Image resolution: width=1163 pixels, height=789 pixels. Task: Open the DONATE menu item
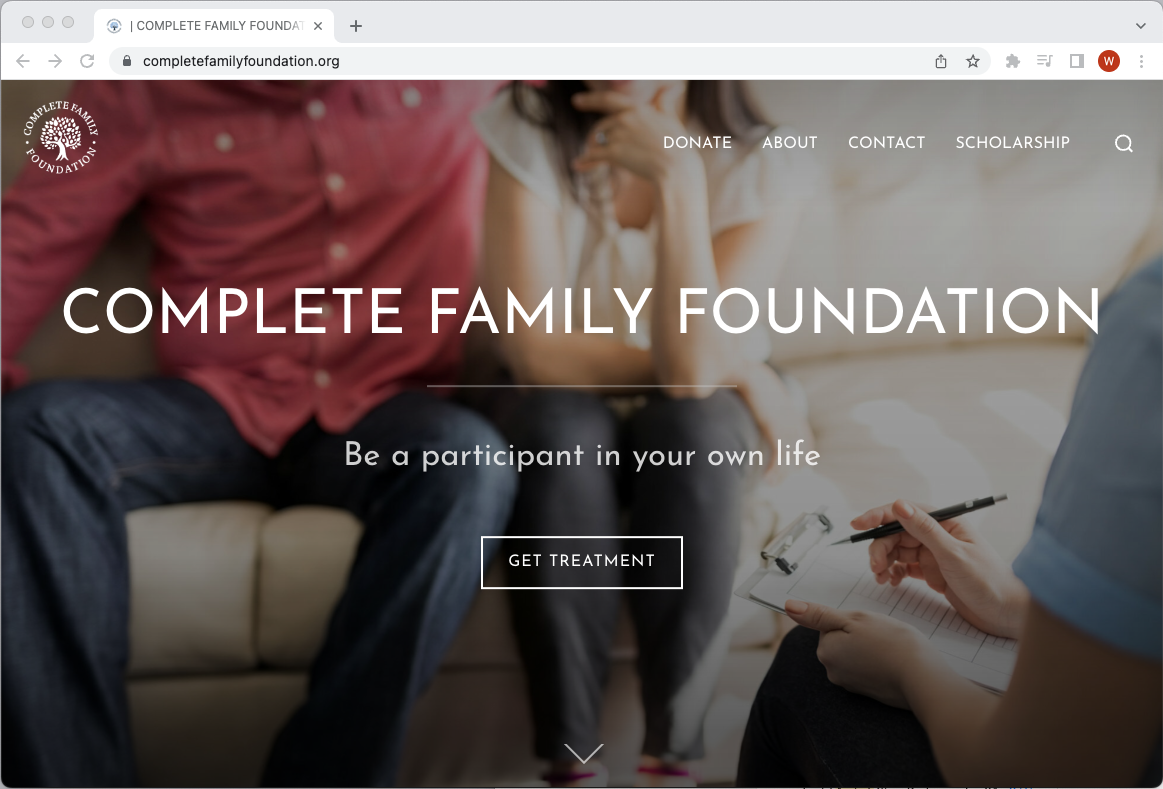[x=697, y=142]
